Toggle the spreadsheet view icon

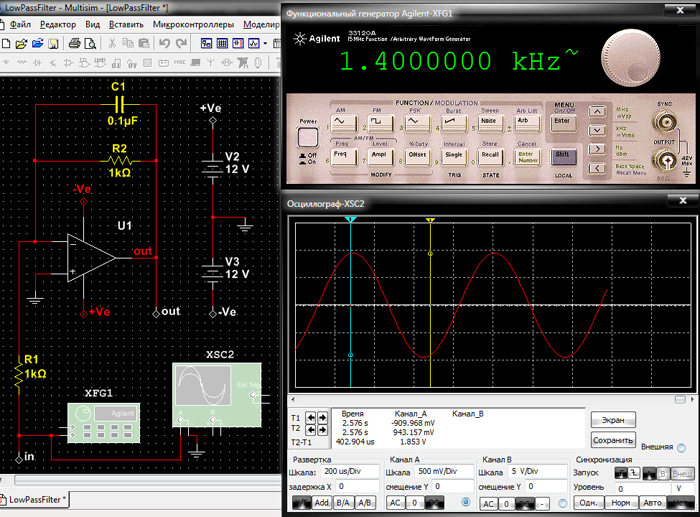coord(222,43)
